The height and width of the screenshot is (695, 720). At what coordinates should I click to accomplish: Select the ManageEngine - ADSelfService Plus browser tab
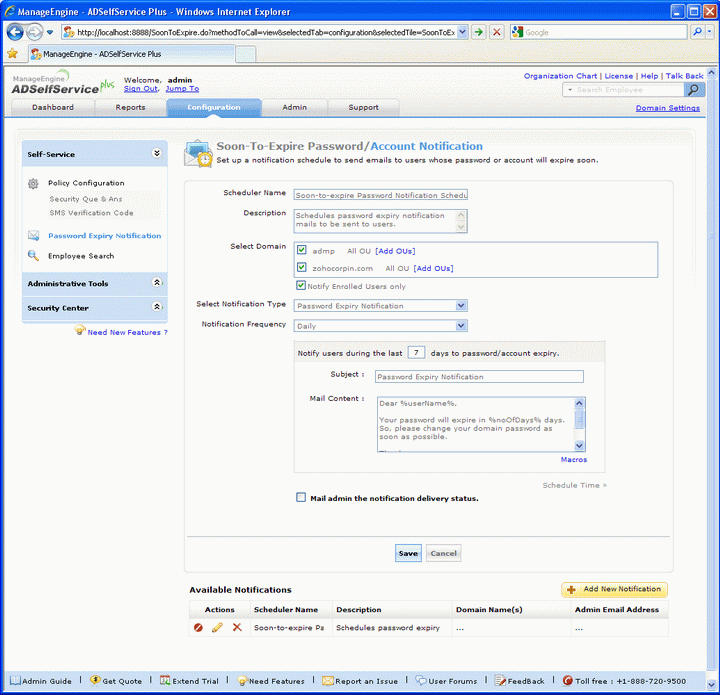131,54
